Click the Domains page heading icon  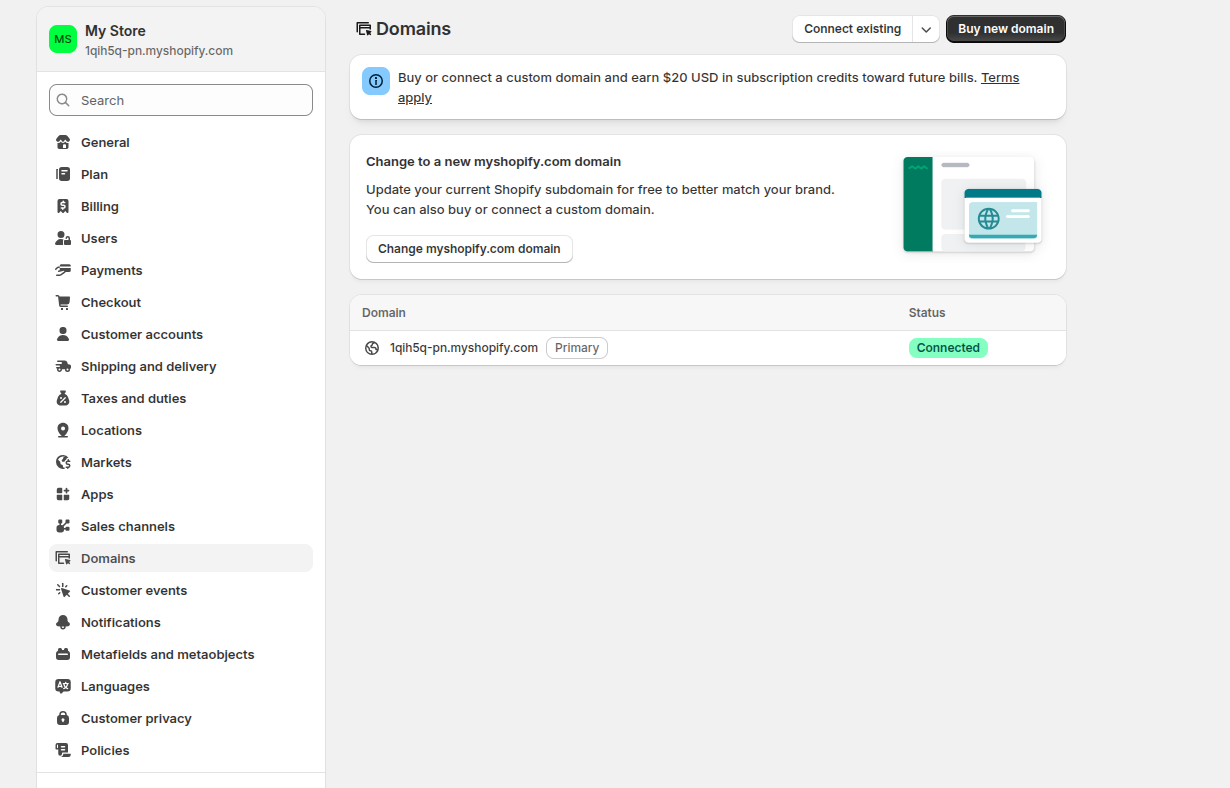tap(364, 29)
